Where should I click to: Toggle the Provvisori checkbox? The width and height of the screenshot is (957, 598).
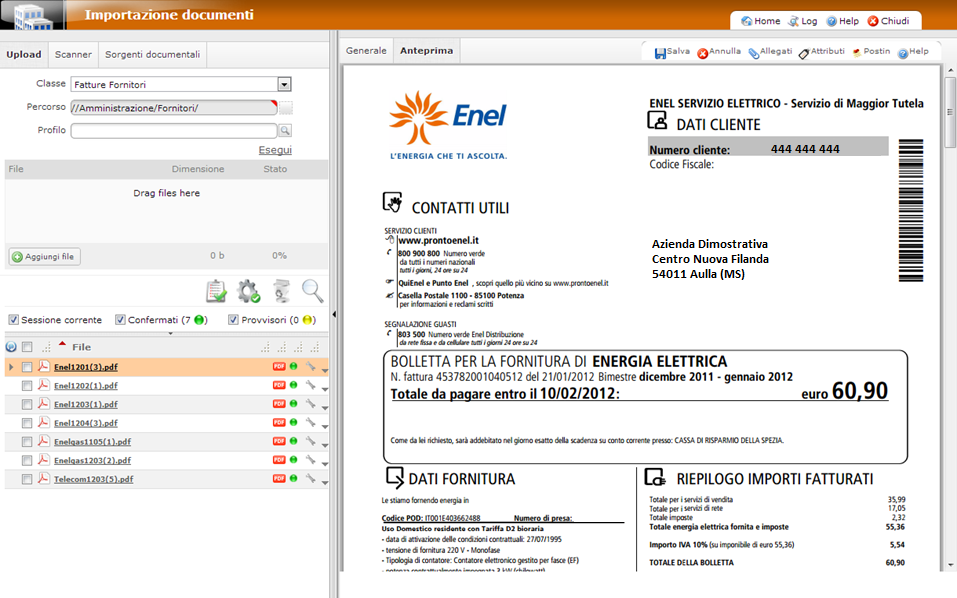coord(233,320)
